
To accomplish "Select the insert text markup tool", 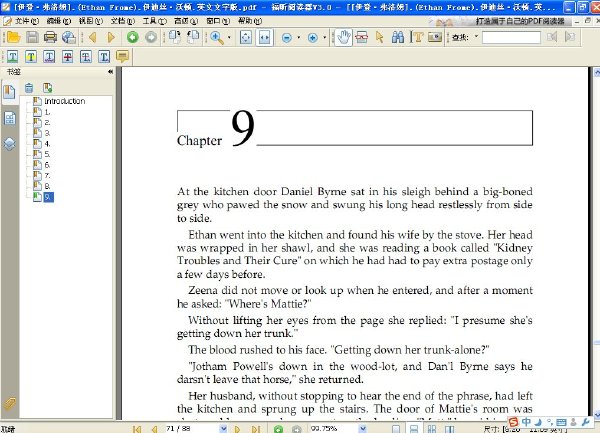I will (104, 57).
